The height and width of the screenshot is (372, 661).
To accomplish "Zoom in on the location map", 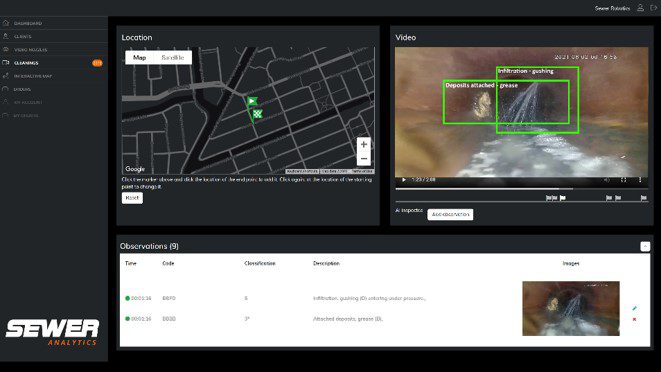I will coord(363,144).
